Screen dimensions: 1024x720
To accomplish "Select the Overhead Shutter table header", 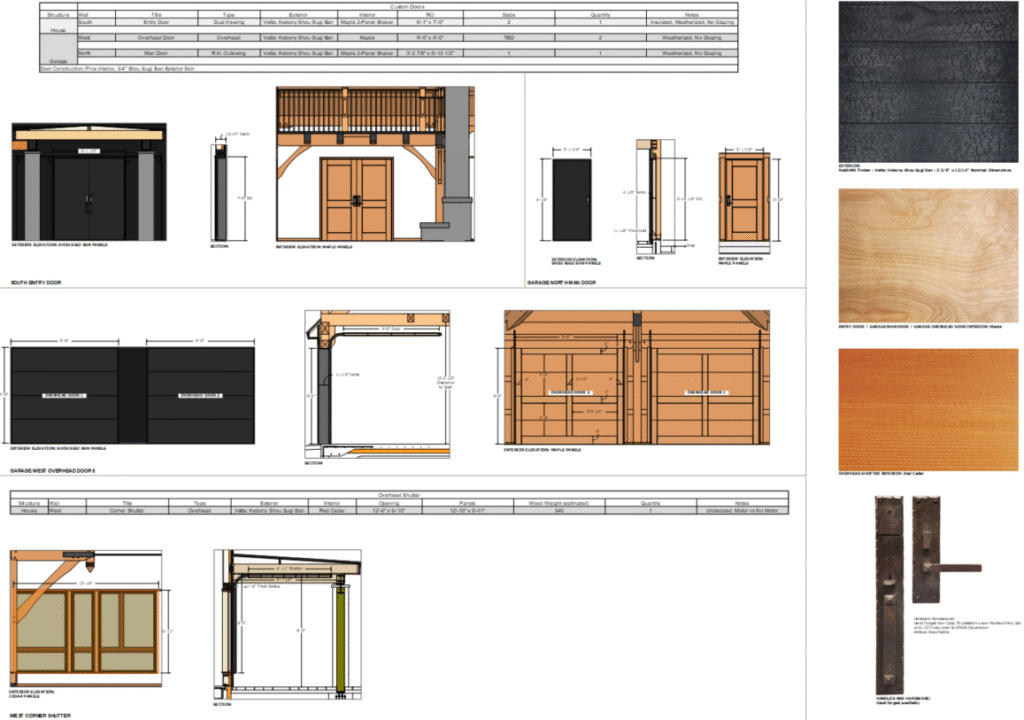I will [x=400, y=494].
